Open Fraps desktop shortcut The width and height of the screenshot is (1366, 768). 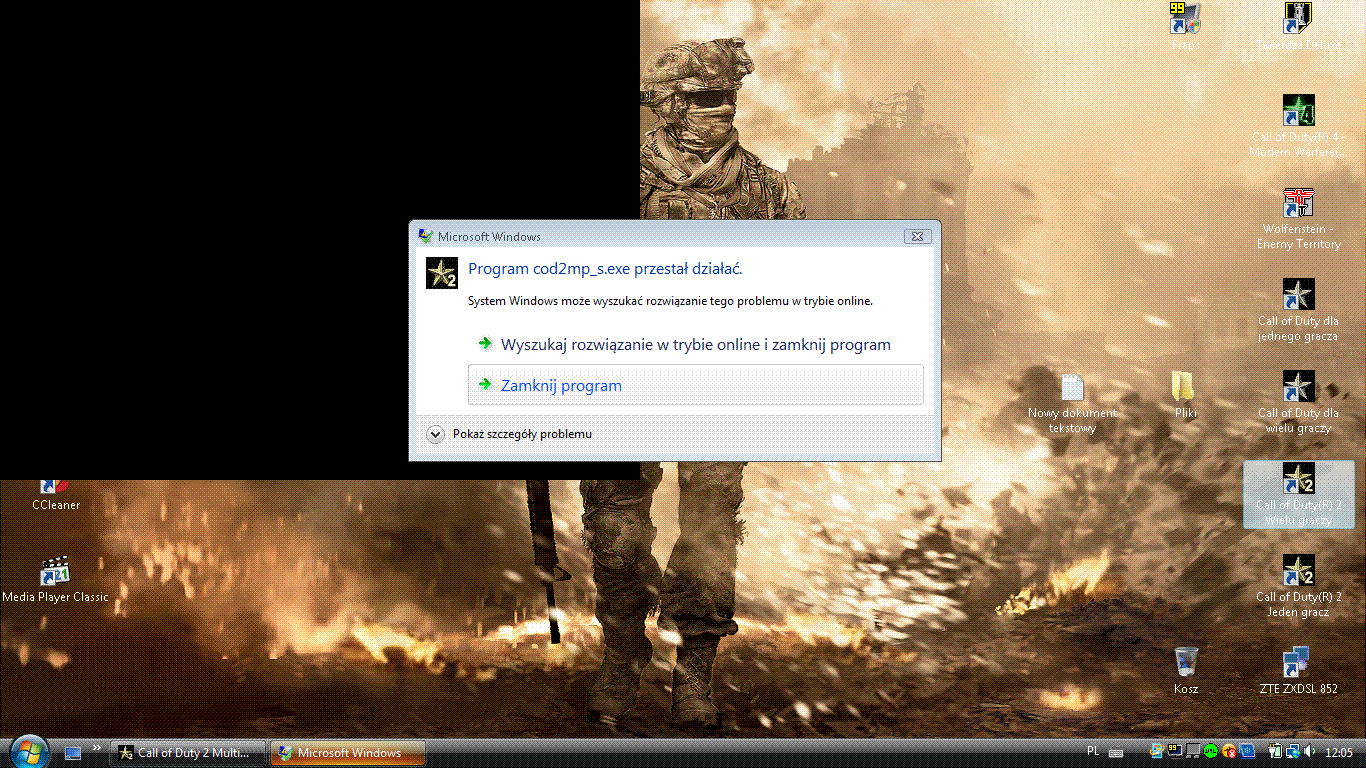point(1185,20)
